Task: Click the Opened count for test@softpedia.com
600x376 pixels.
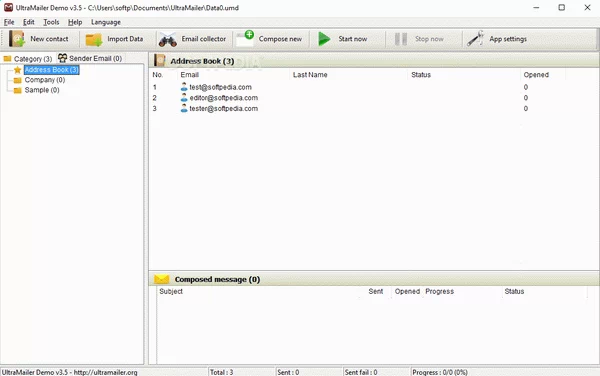Action: click(x=526, y=87)
